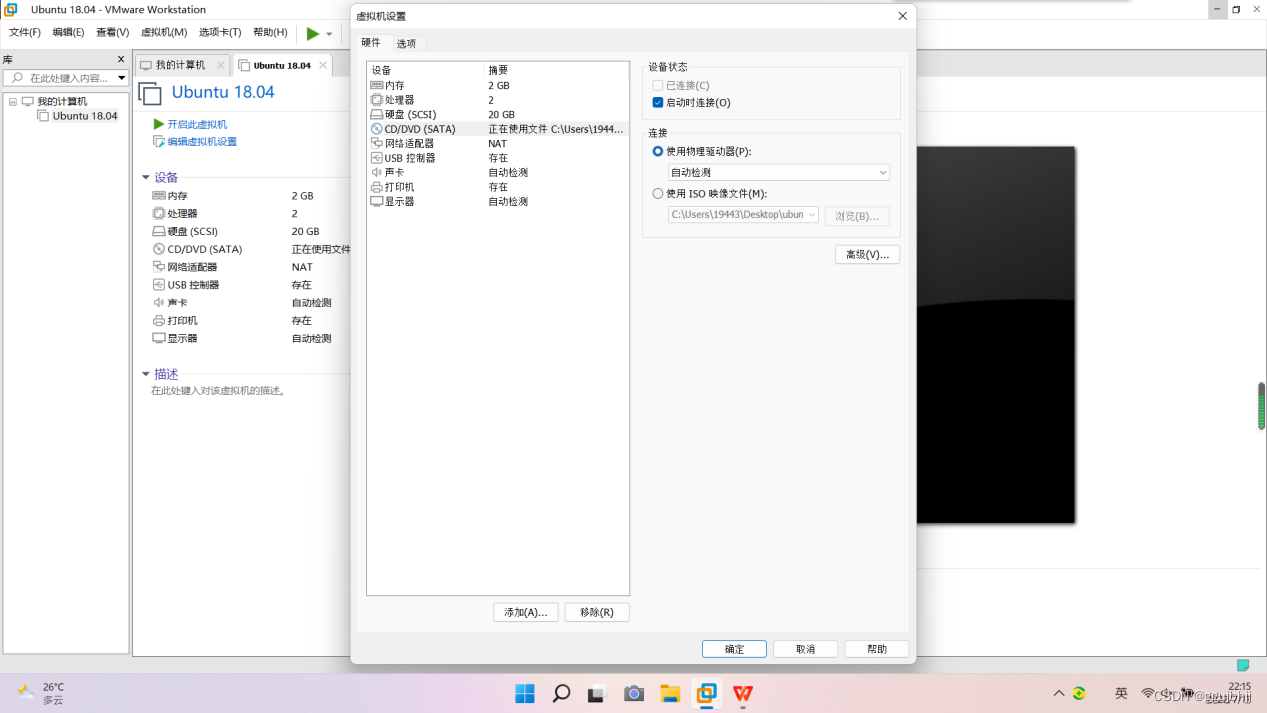
Task: Click the green power-on play icon in toolbar
Action: [x=313, y=33]
